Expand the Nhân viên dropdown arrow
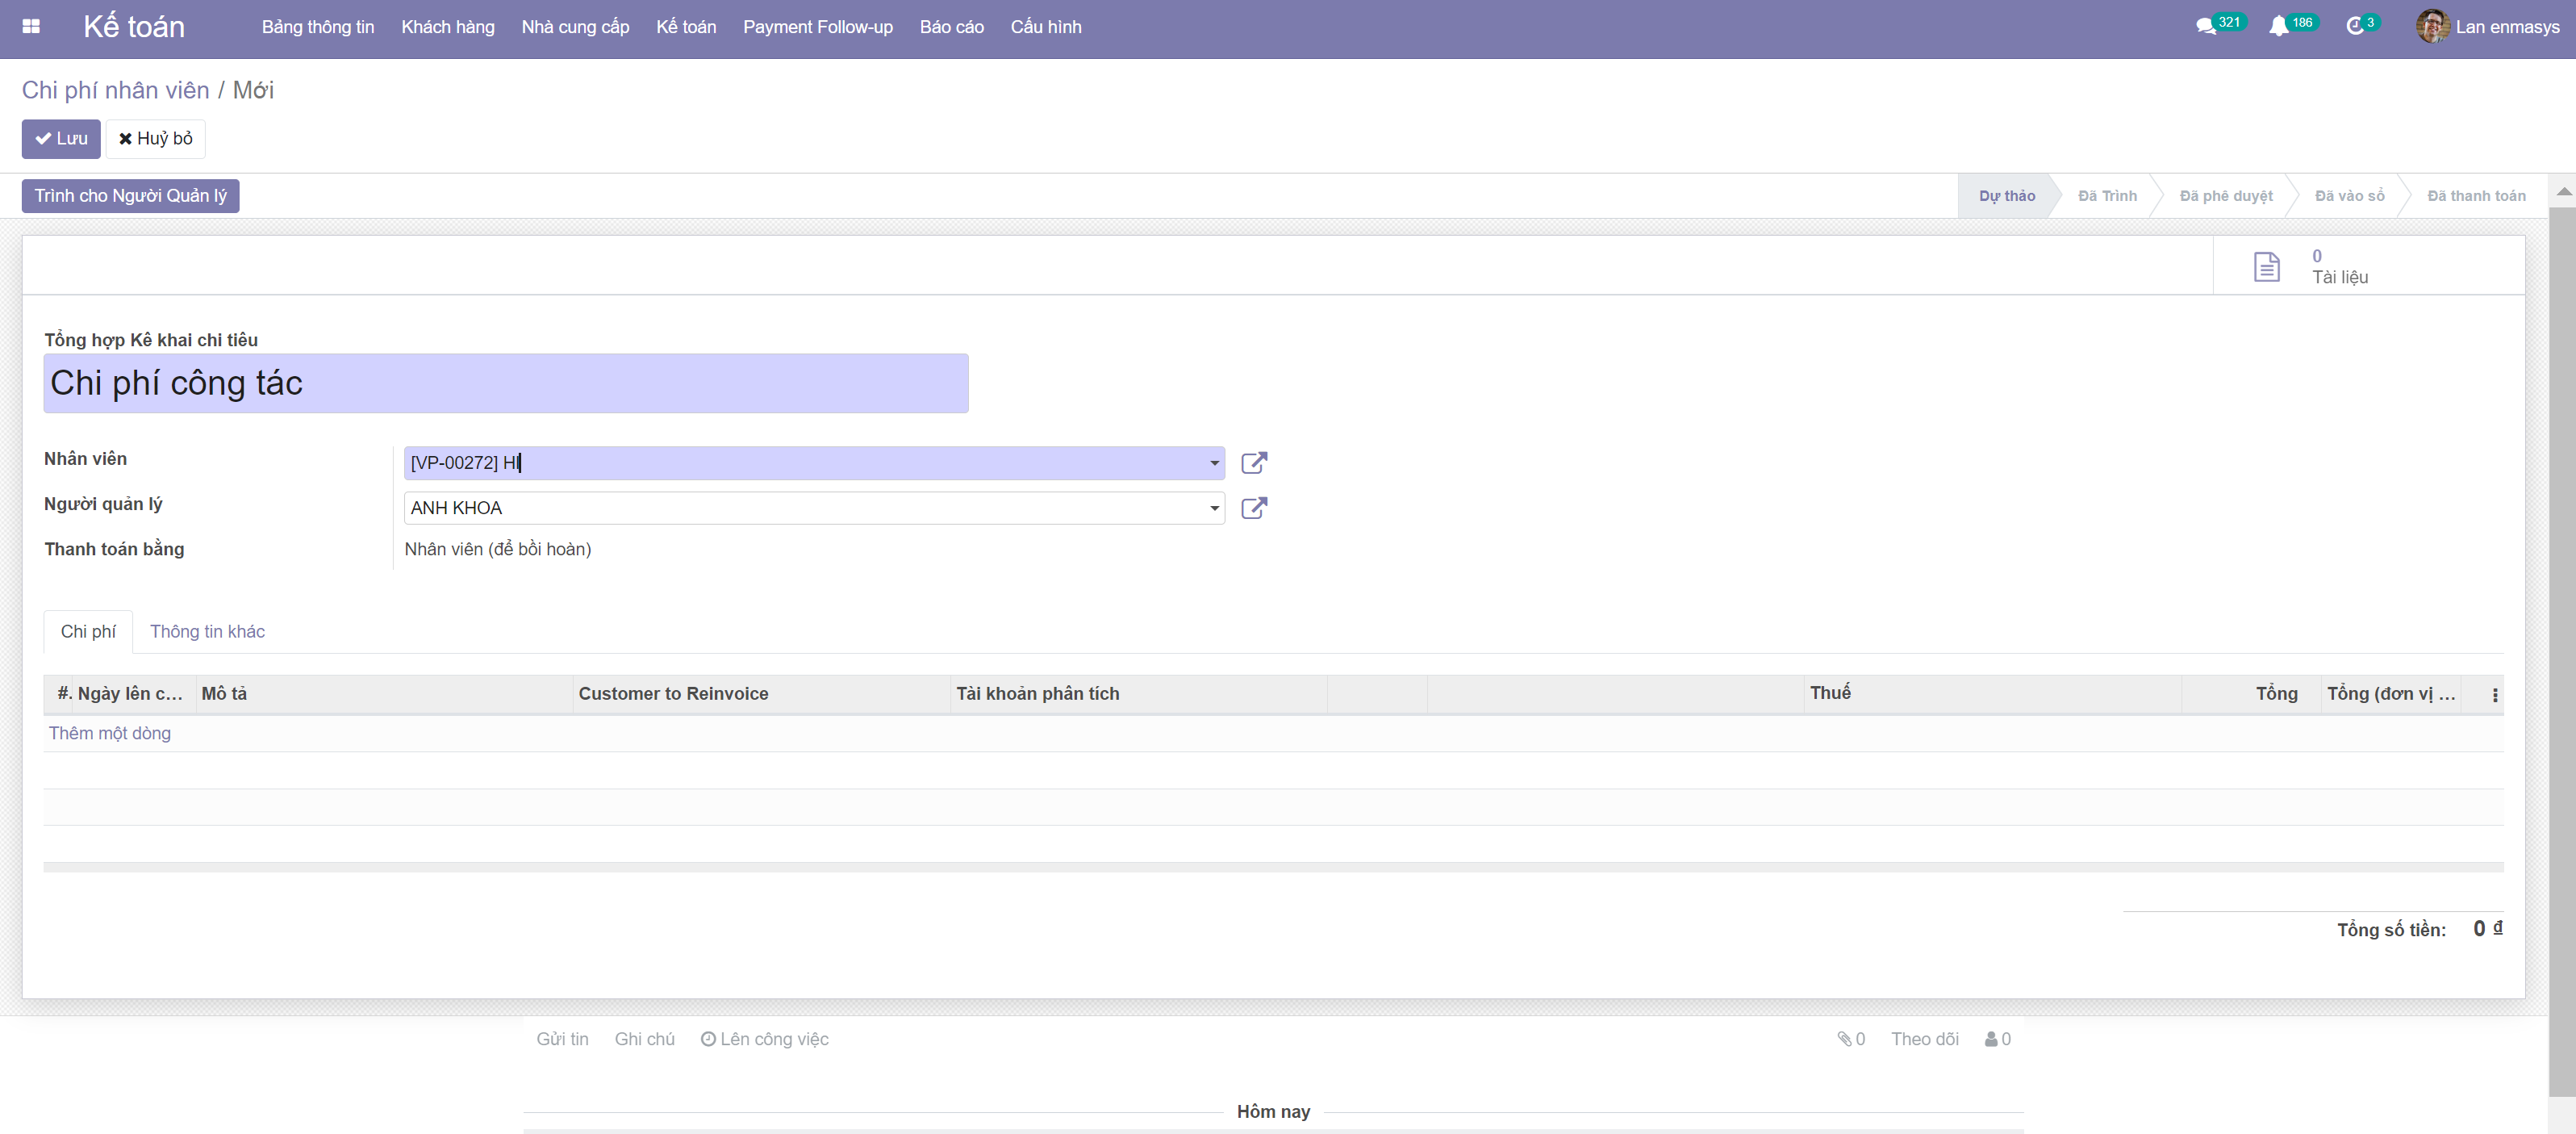Screen dimensions: 2576x1134 (1214, 463)
